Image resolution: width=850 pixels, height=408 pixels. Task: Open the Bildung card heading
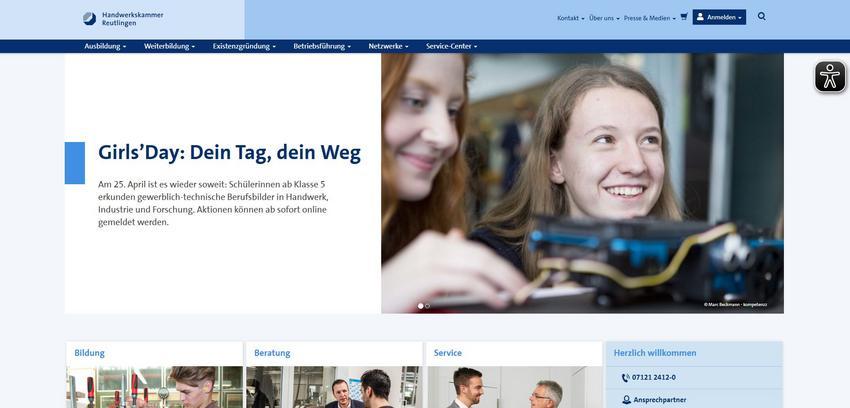tap(89, 353)
